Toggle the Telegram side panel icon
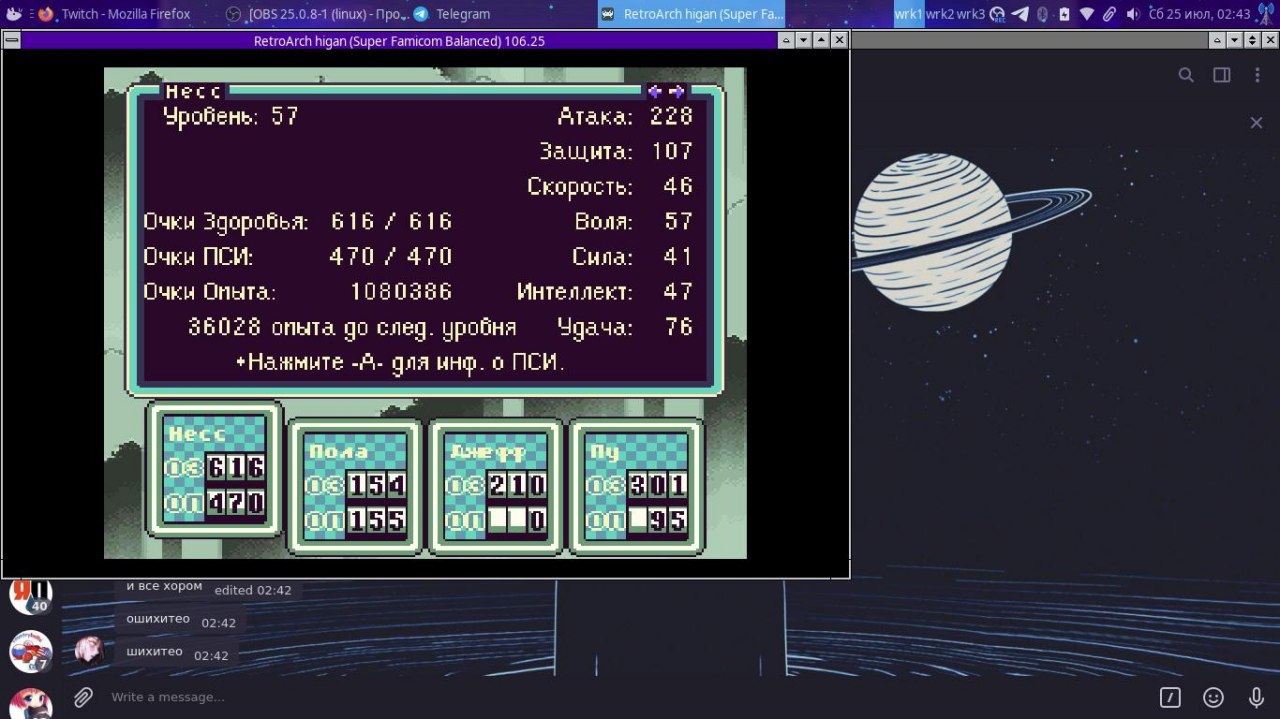Image resolution: width=1280 pixels, height=719 pixels. click(x=1221, y=75)
